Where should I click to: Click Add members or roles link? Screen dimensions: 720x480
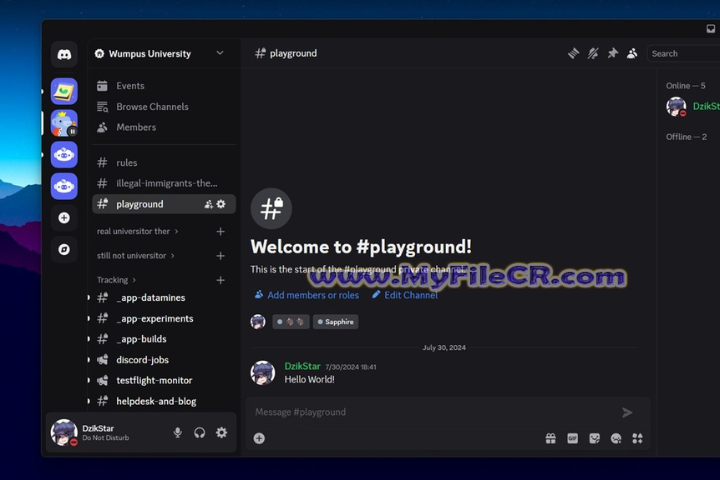(x=307, y=295)
